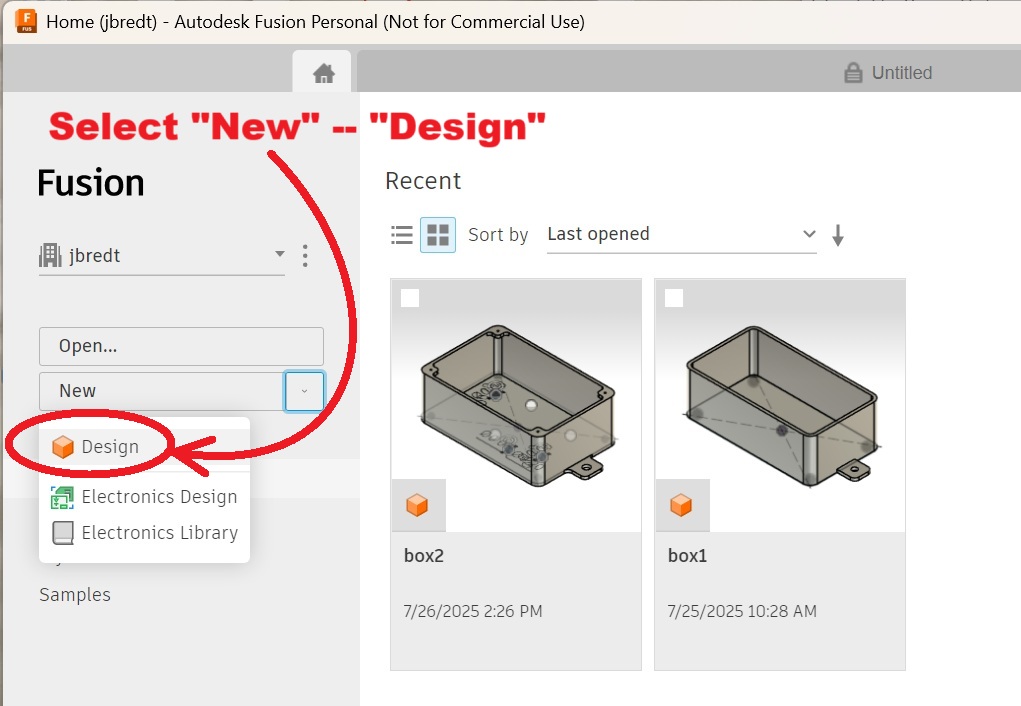This screenshot has height=706, width=1021.
Task: Click the Fusion logo in the title bar
Action: 26,21
